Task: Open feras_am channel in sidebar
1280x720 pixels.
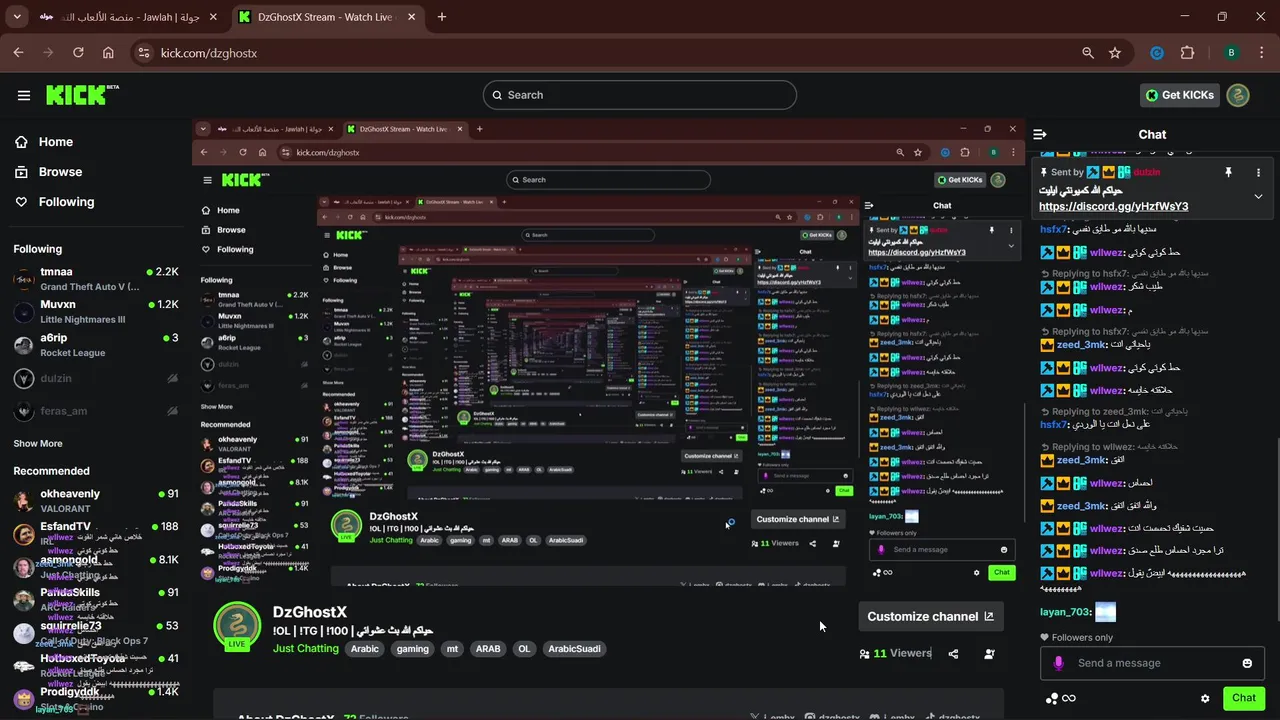Action: coord(96,411)
